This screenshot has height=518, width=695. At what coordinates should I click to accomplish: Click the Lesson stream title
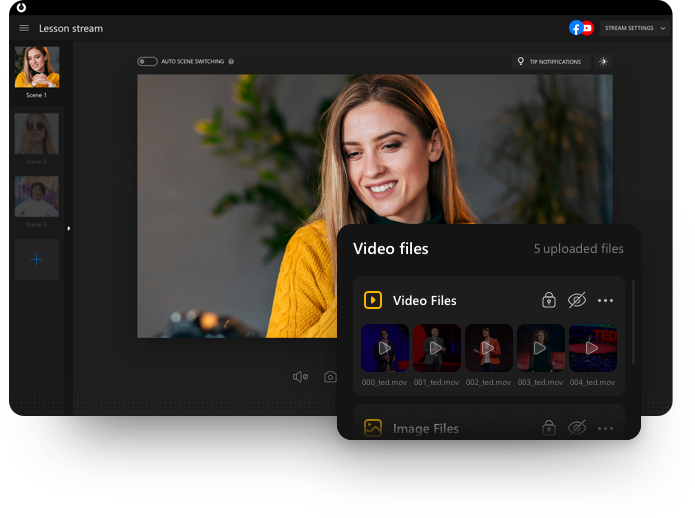pyautogui.click(x=71, y=28)
